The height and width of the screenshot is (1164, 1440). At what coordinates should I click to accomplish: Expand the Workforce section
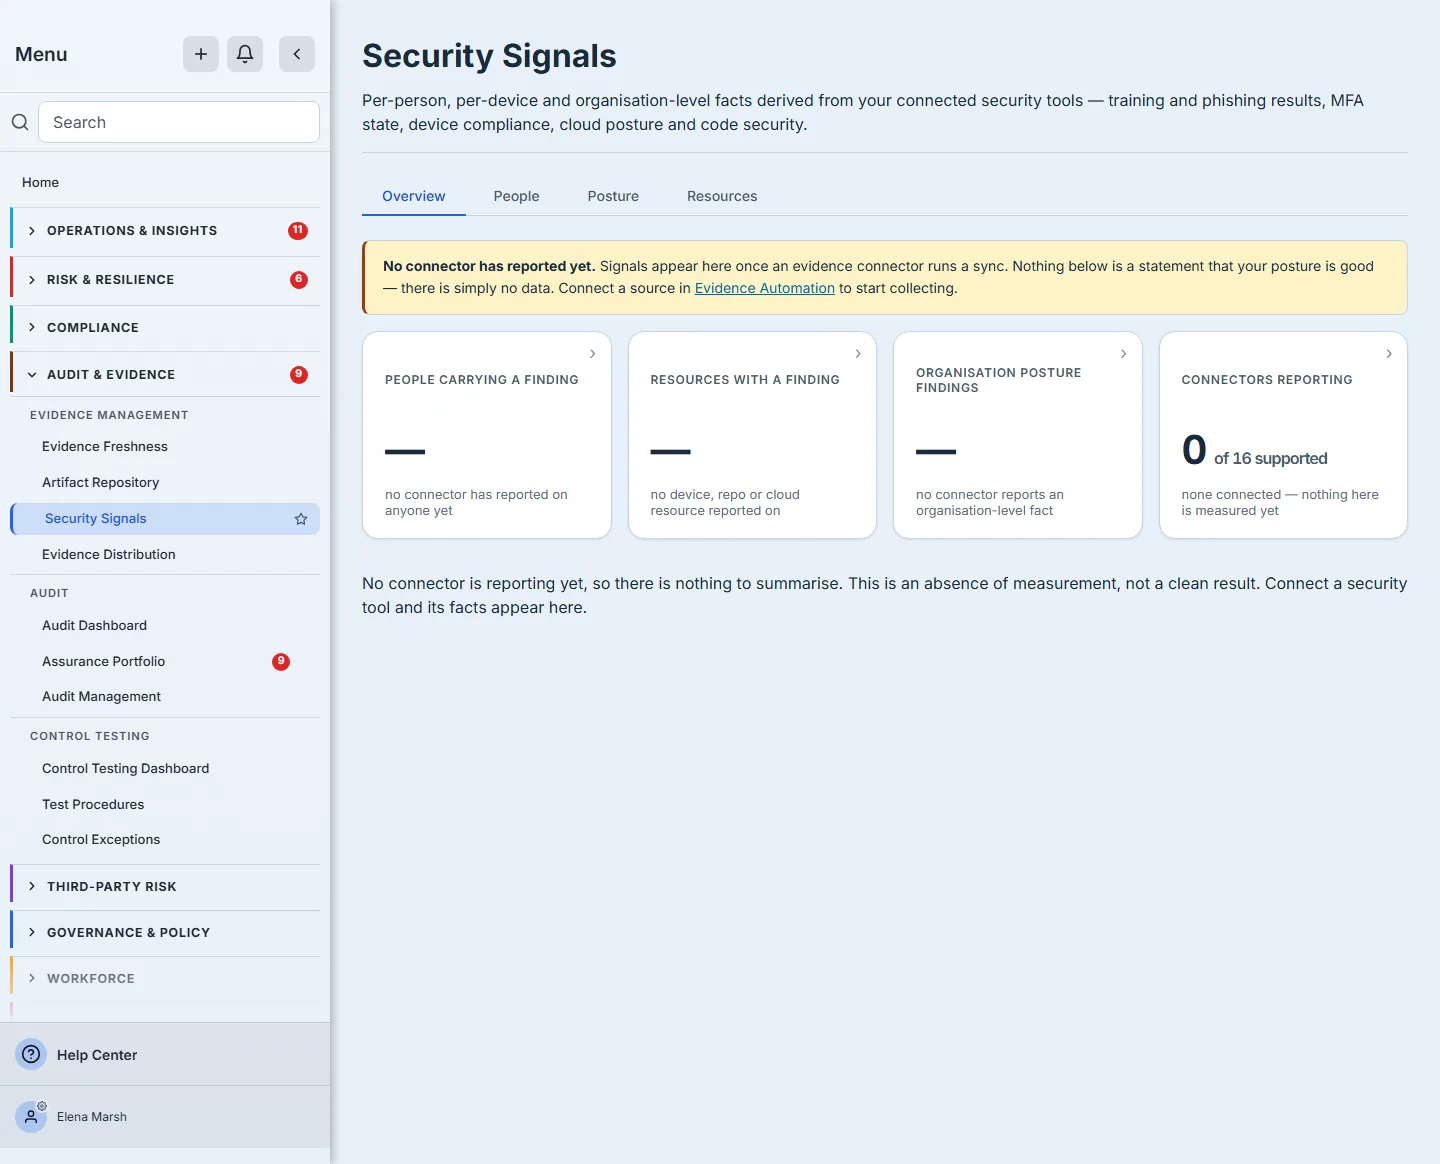click(x=165, y=979)
